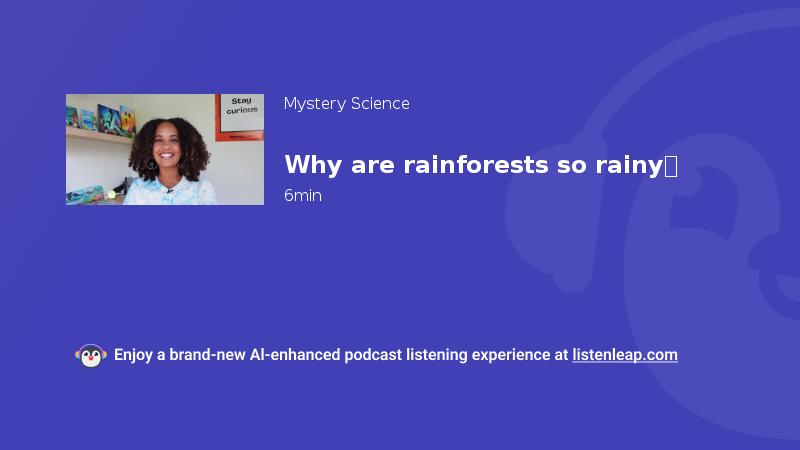Open the listenleap.com link
This screenshot has width=800, height=450.
click(625, 355)
